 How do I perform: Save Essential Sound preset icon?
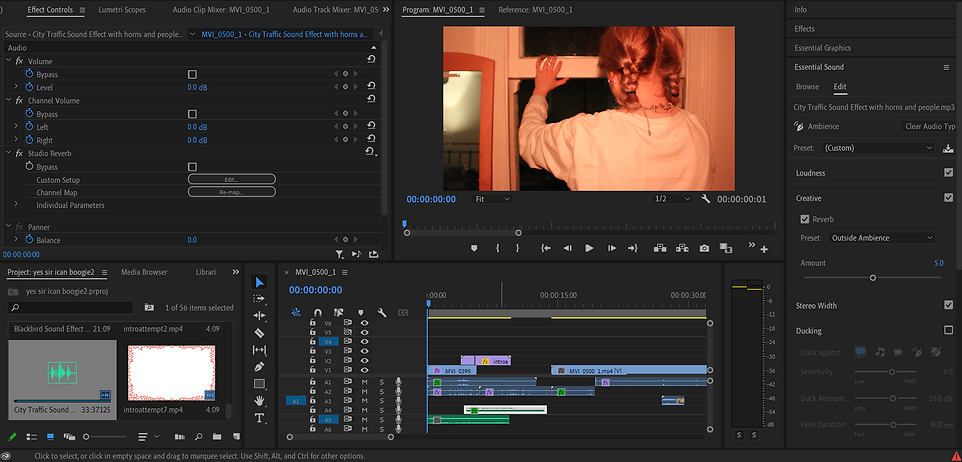(948, 148)
